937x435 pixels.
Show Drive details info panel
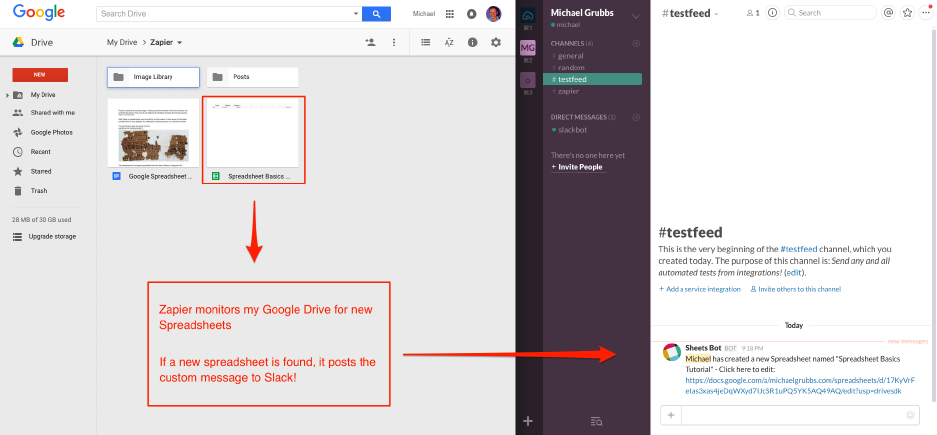(473, 42)
